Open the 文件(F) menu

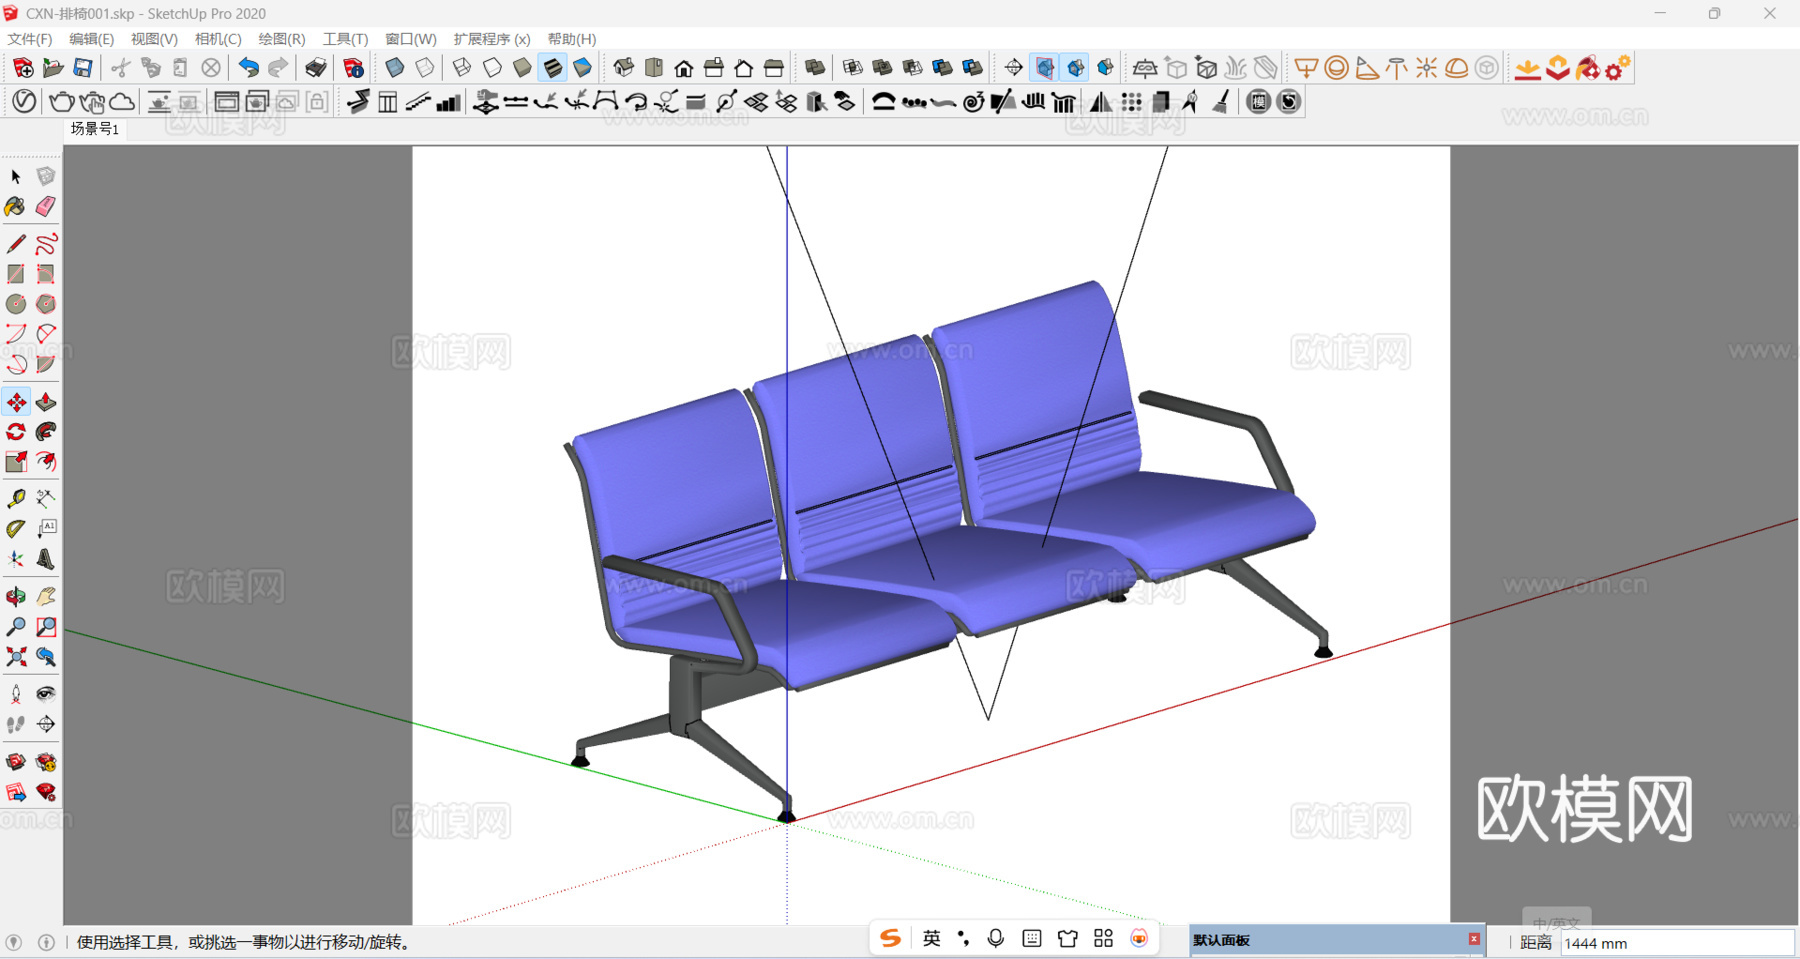click(30, 39)
